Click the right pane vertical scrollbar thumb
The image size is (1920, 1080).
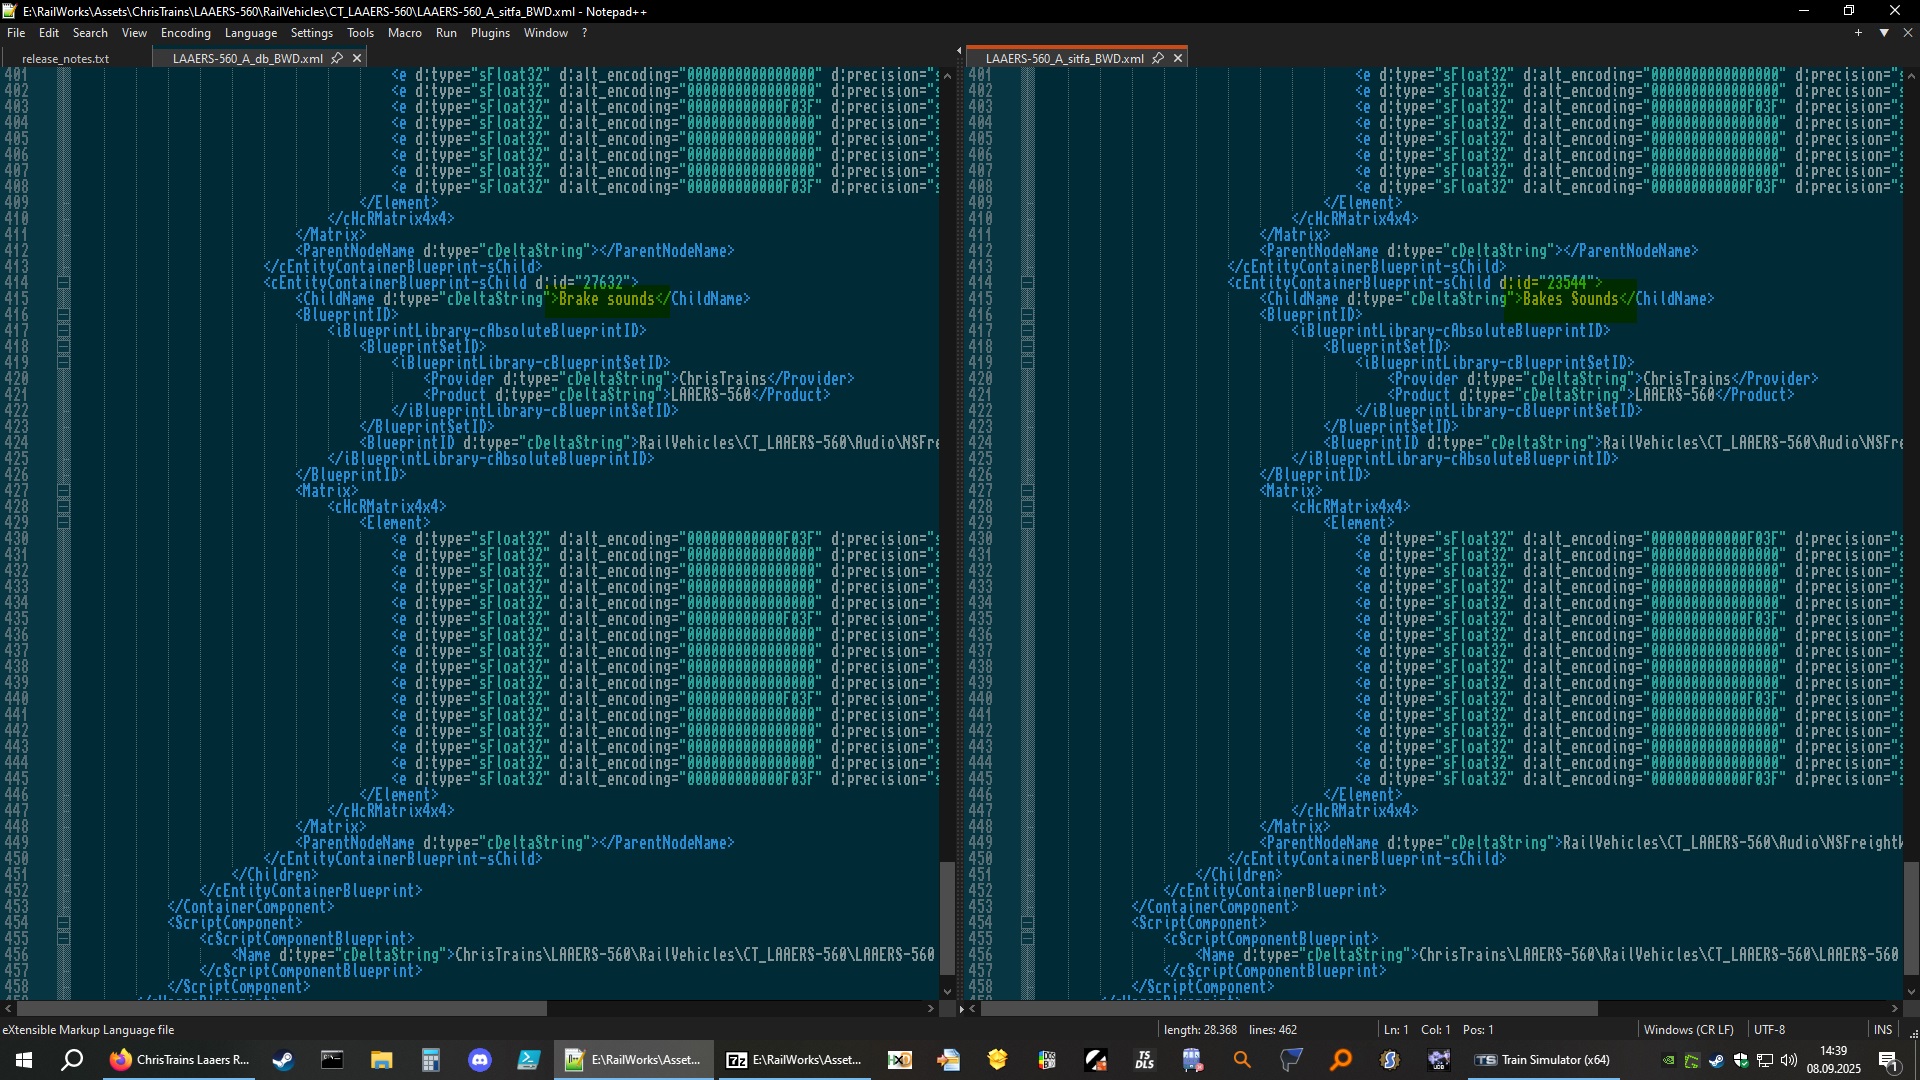click(1911, 918)
